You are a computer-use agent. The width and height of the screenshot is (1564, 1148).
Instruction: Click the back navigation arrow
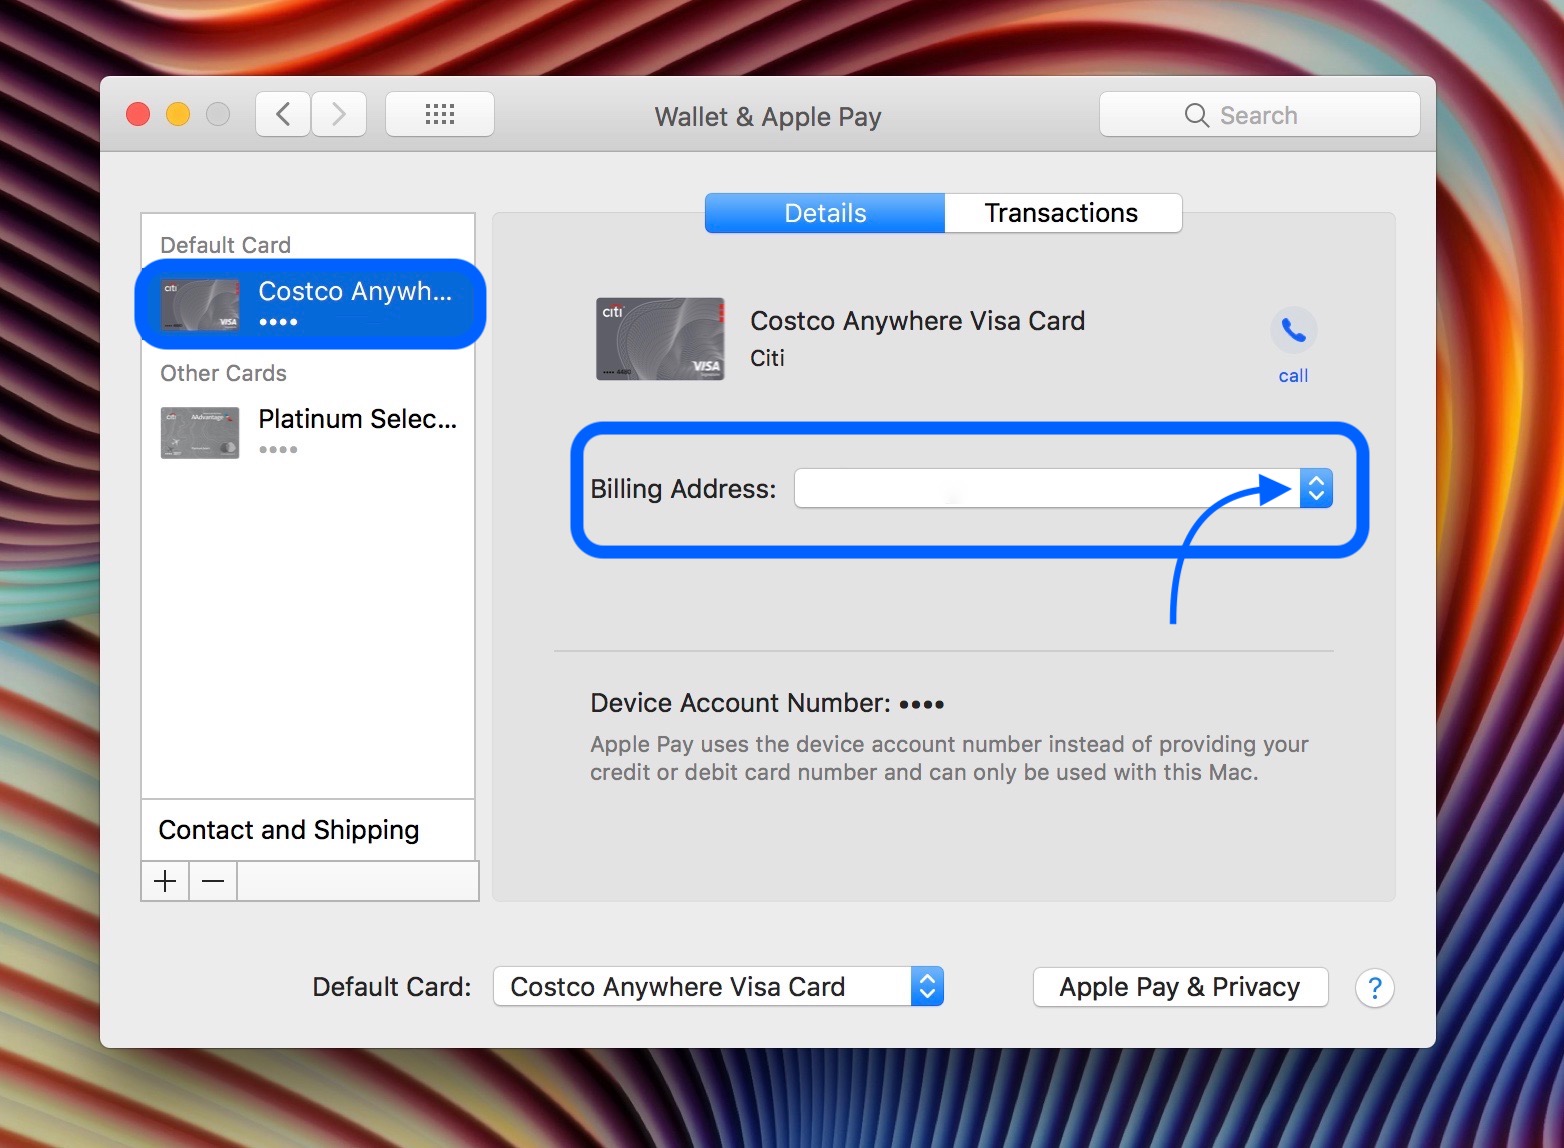283,113
